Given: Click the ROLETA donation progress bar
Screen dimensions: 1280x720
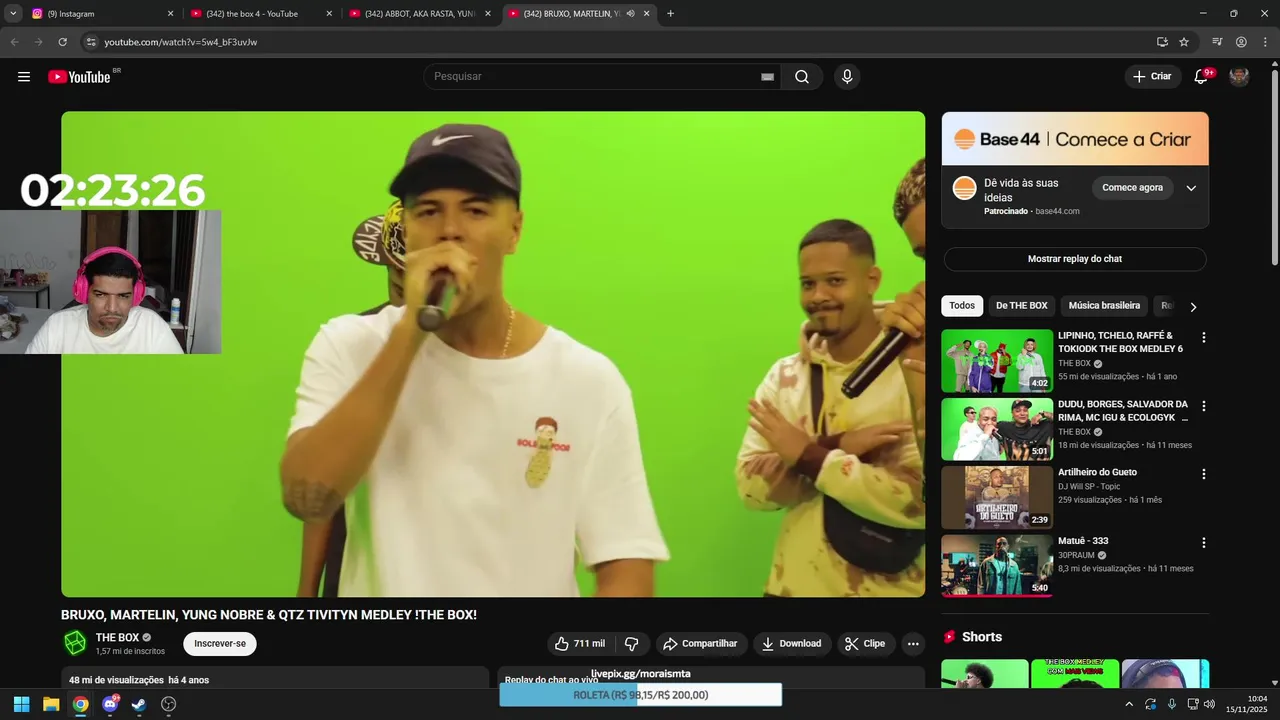Looking at the screenshot, I should [640, 695].
